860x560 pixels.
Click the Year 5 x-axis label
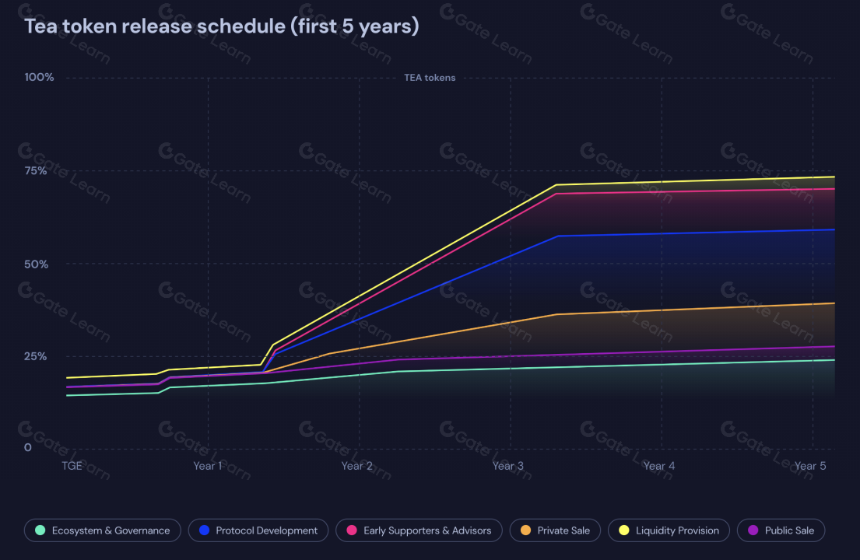810,466
